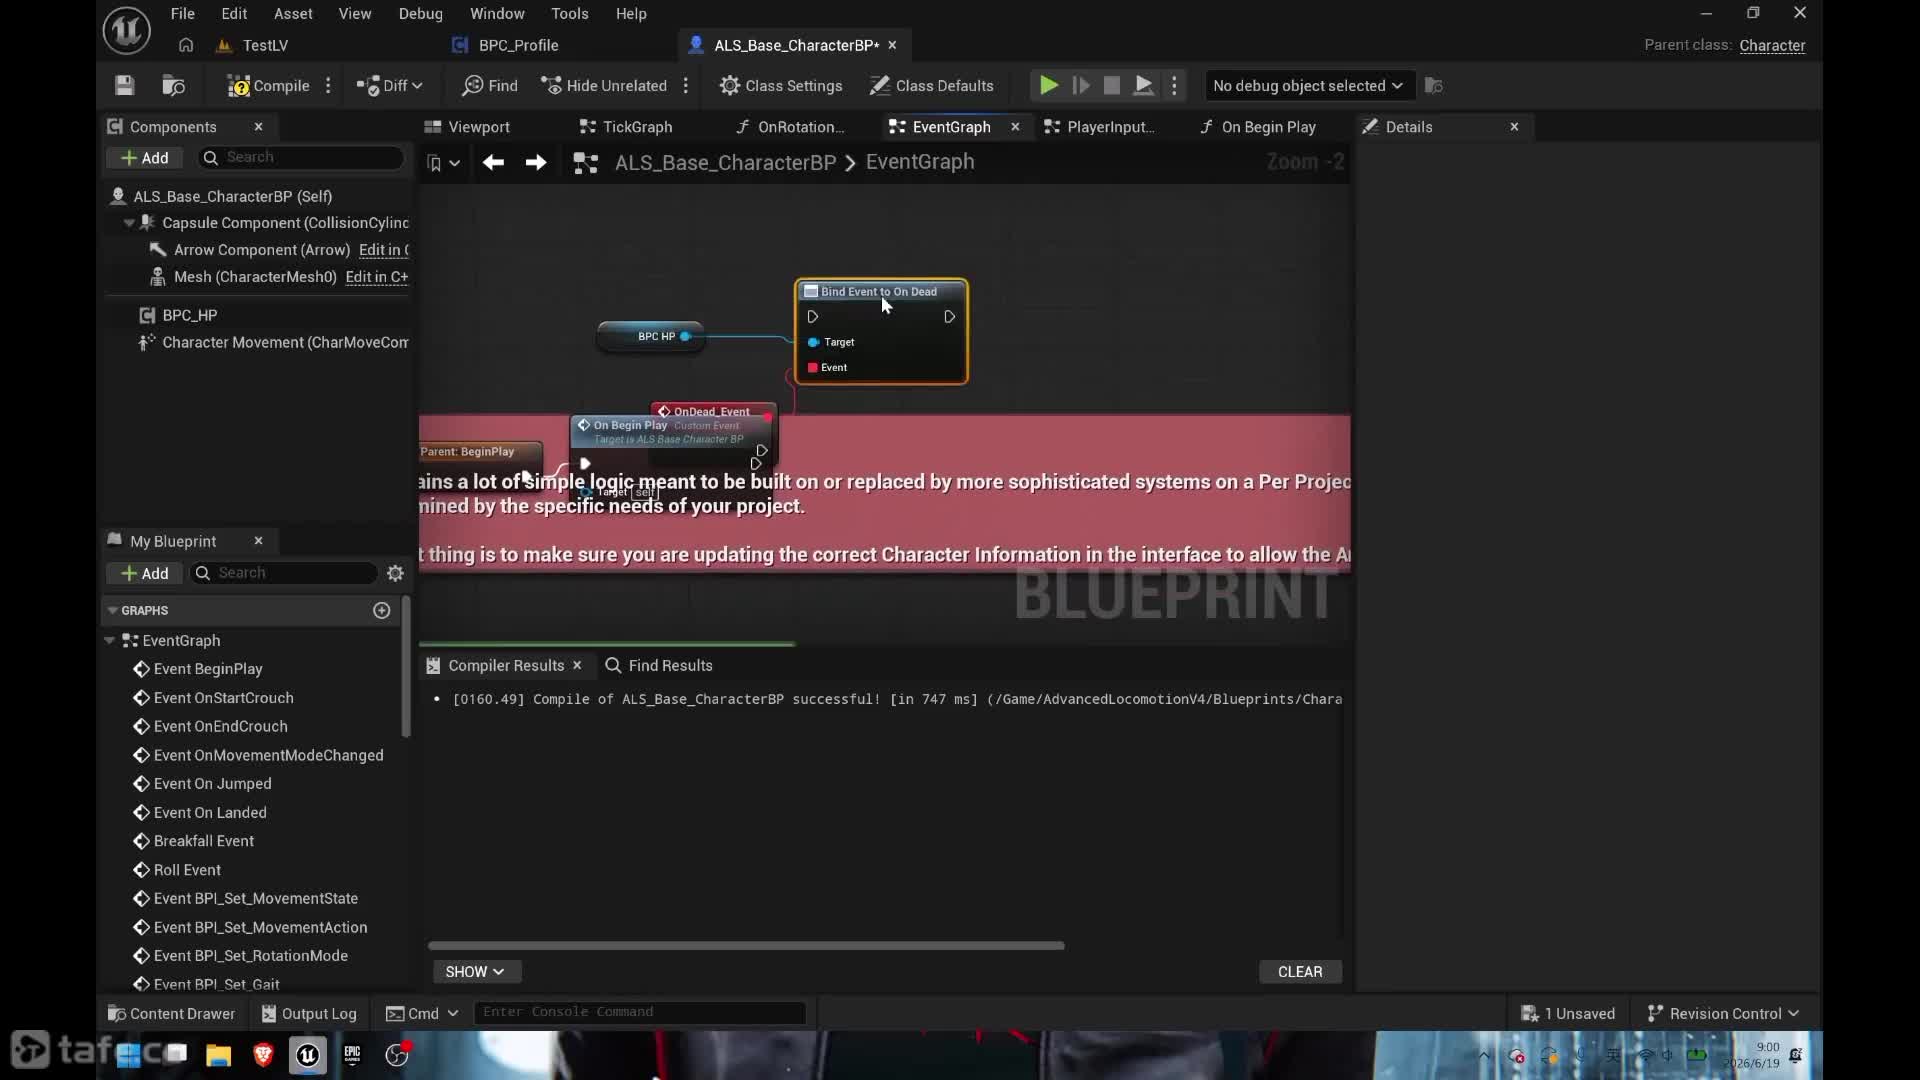This screenshot has width=1920, height=1080.
Task: Open Class Settings
Action: (781, 86)
